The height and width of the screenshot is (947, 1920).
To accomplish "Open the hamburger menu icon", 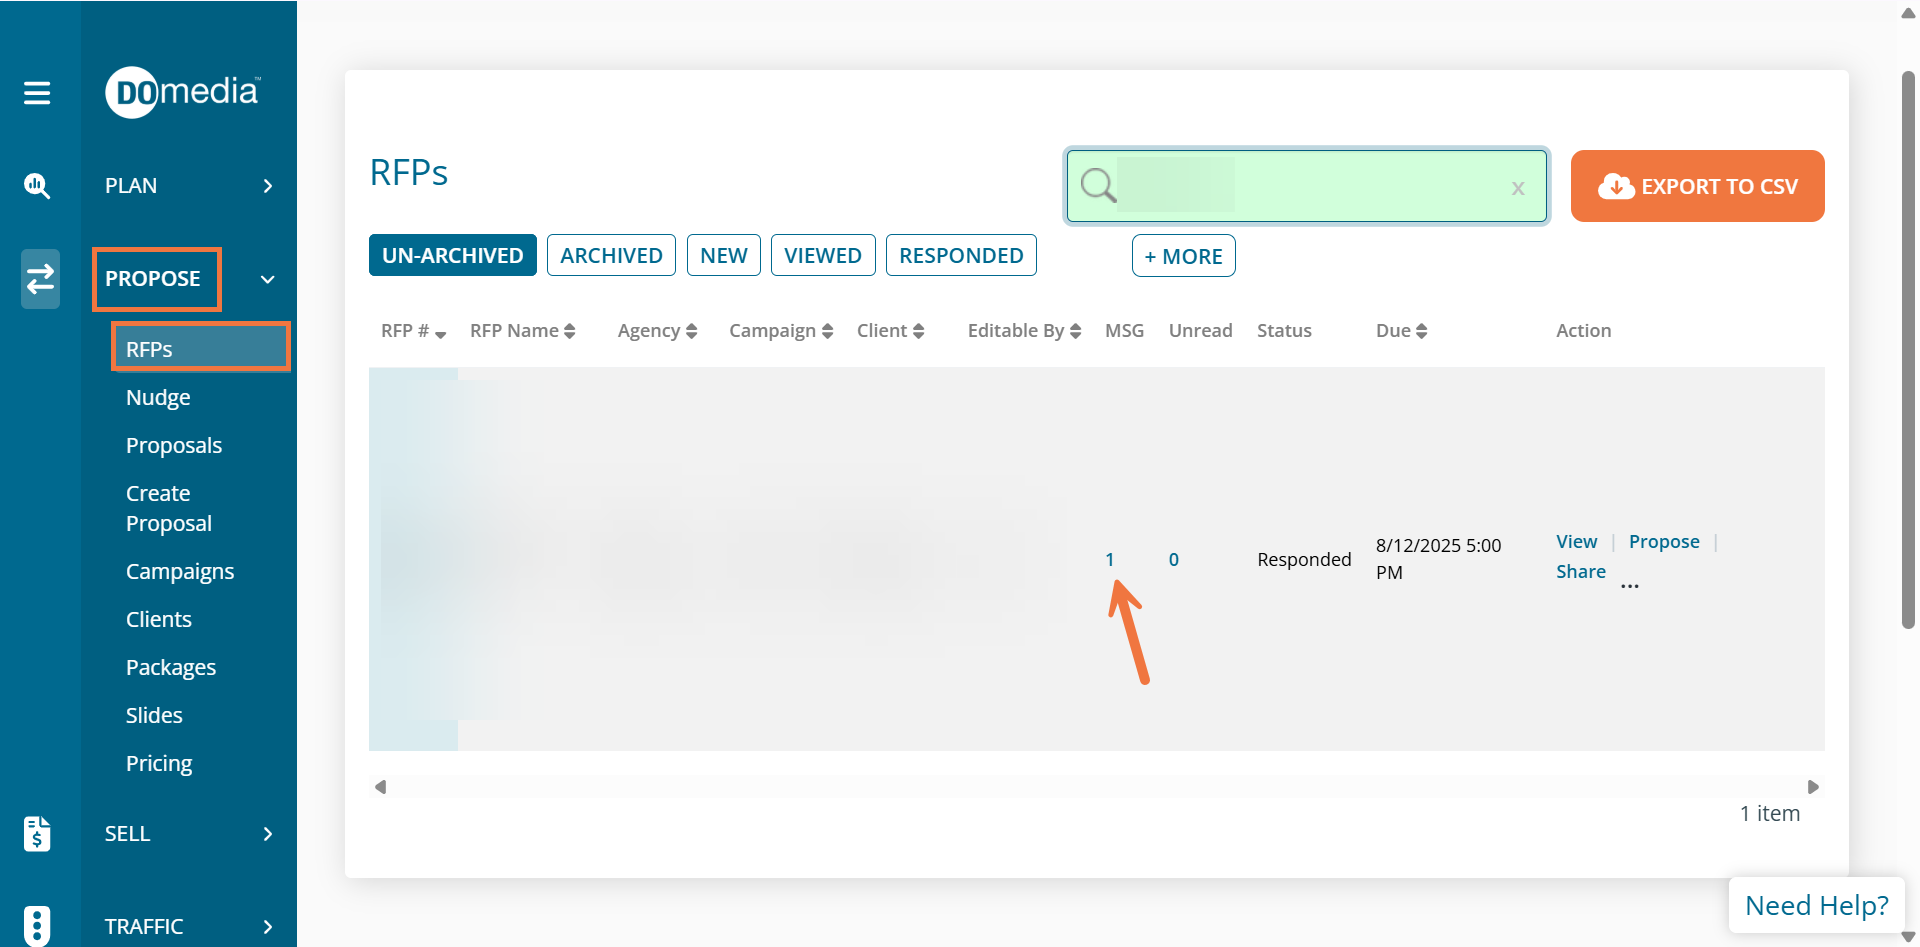I will click(x=37, y=93).
